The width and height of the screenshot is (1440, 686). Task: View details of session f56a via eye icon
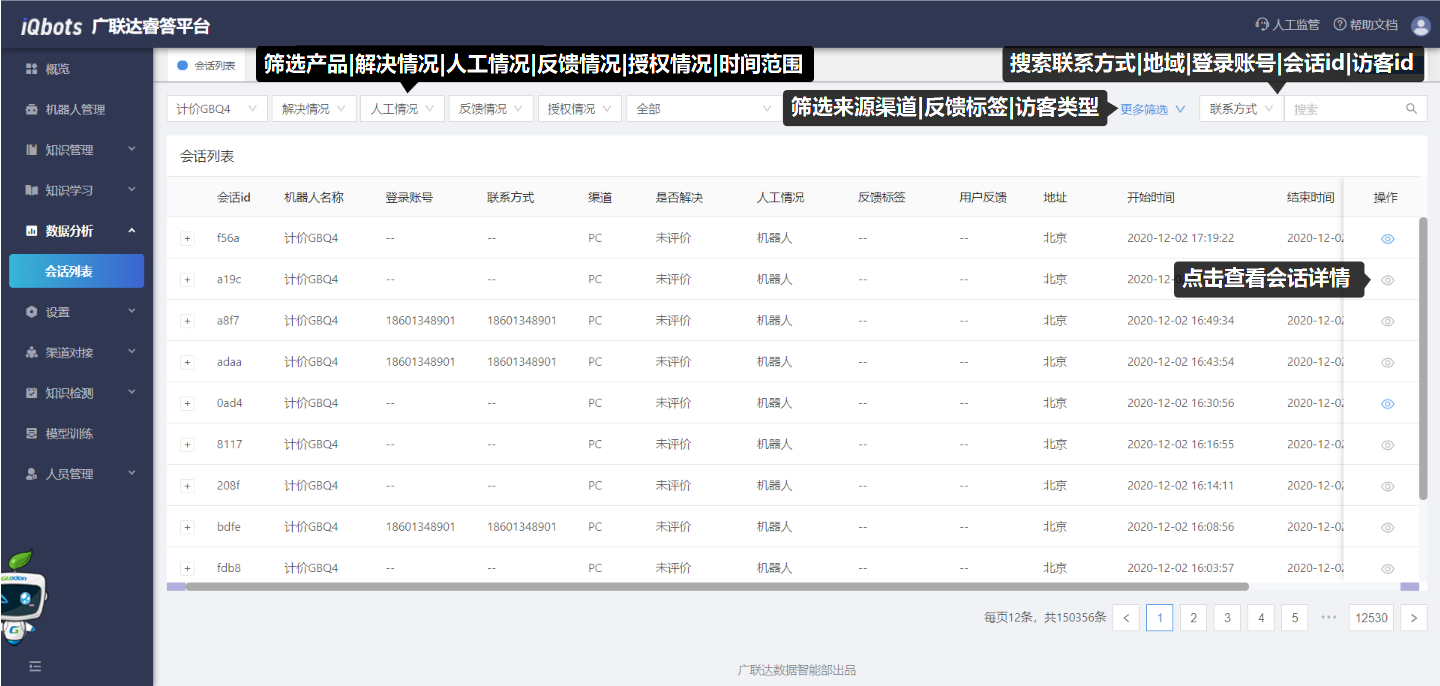(x=1387, y=239)
